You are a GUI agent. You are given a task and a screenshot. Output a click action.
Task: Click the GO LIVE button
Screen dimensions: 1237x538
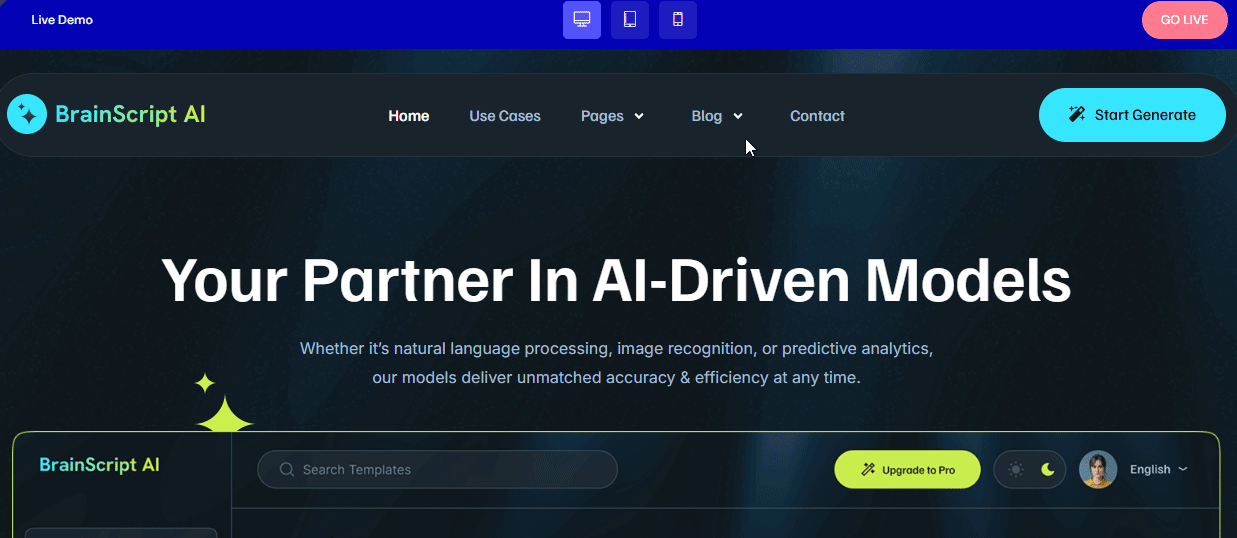(x=1184, y=20)
